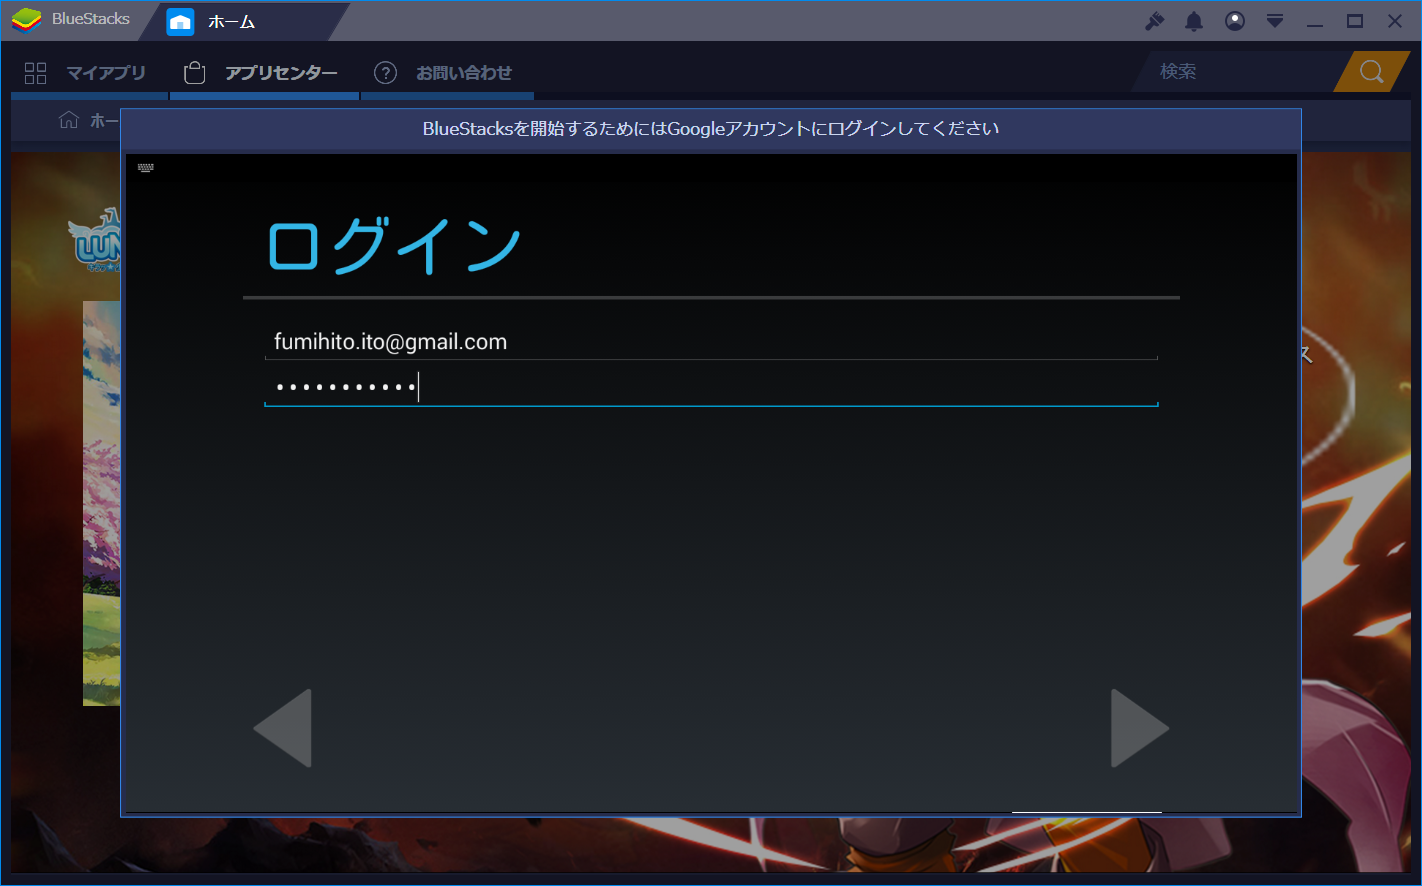Click the BlueStacks logo icon
Viewport: 1422px width, 886px height.
point(26,19)
